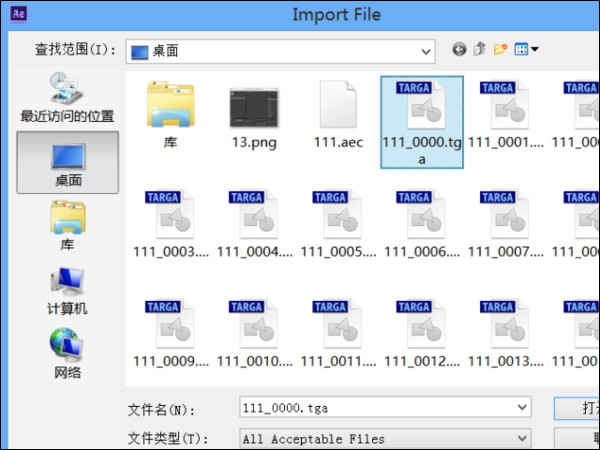Screen dimensions: 600x450
Task: Open 库 in the places sidebar
Action: pyautogui.click(x=67, y=225)
